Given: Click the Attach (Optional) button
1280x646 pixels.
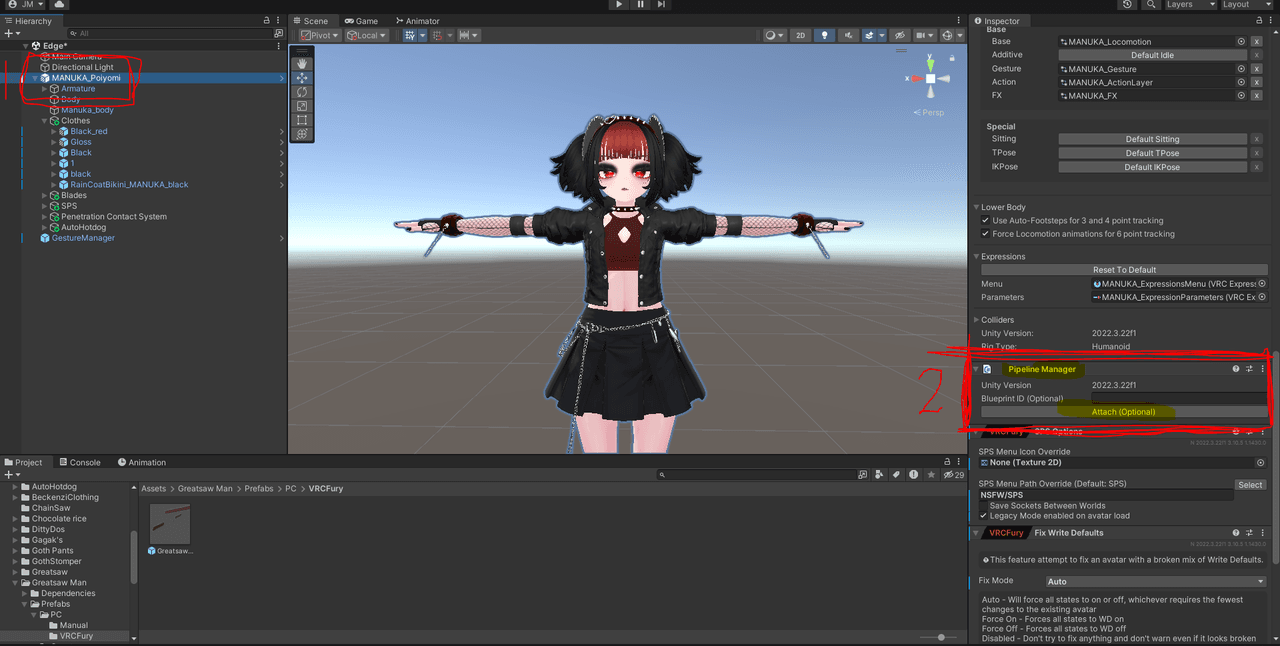Looking at the screenshot, I should (1123, 412).
